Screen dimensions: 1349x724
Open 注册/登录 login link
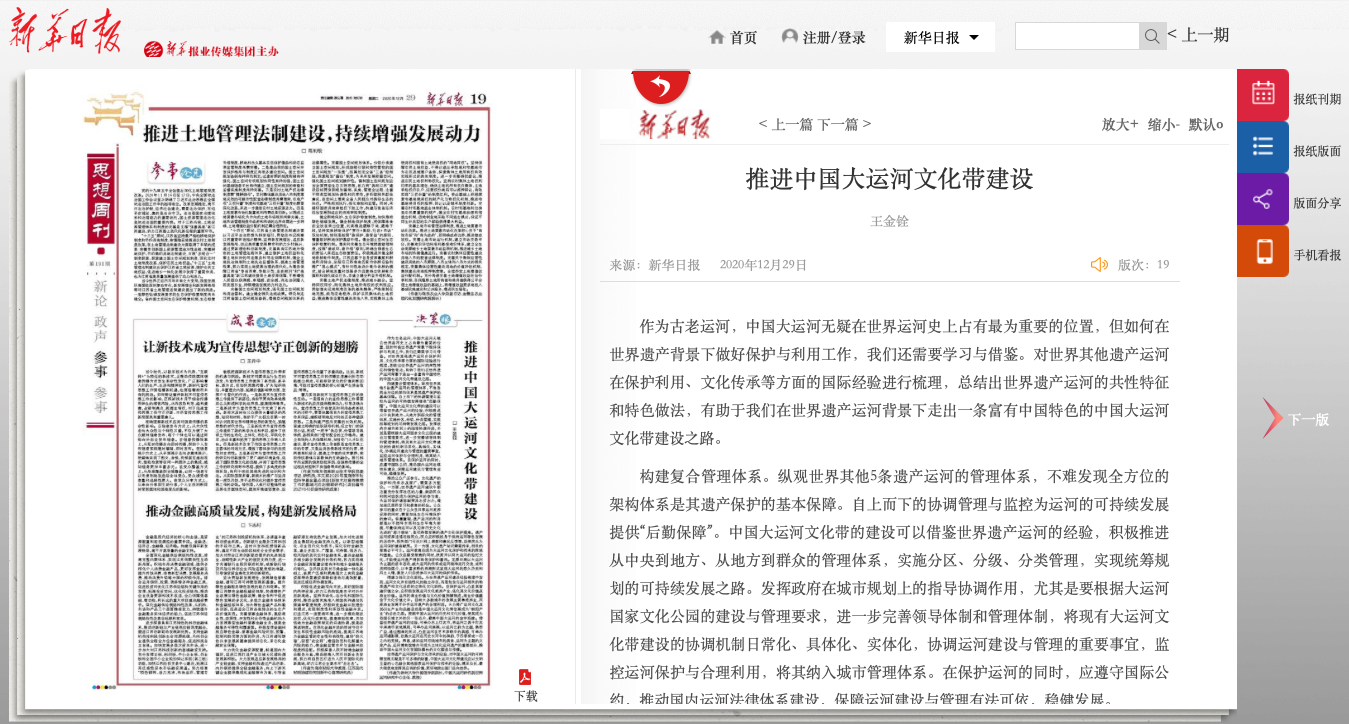[x=824, y=37]
